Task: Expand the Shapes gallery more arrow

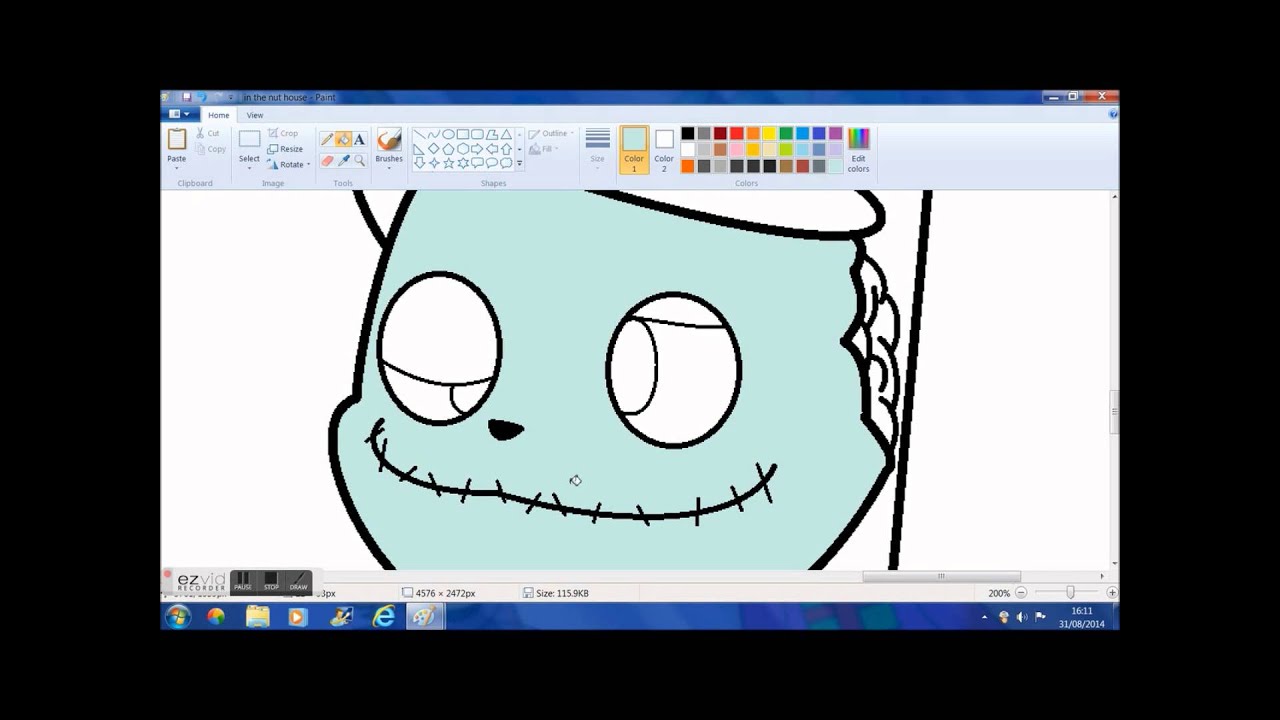Action: coord(519,163)
